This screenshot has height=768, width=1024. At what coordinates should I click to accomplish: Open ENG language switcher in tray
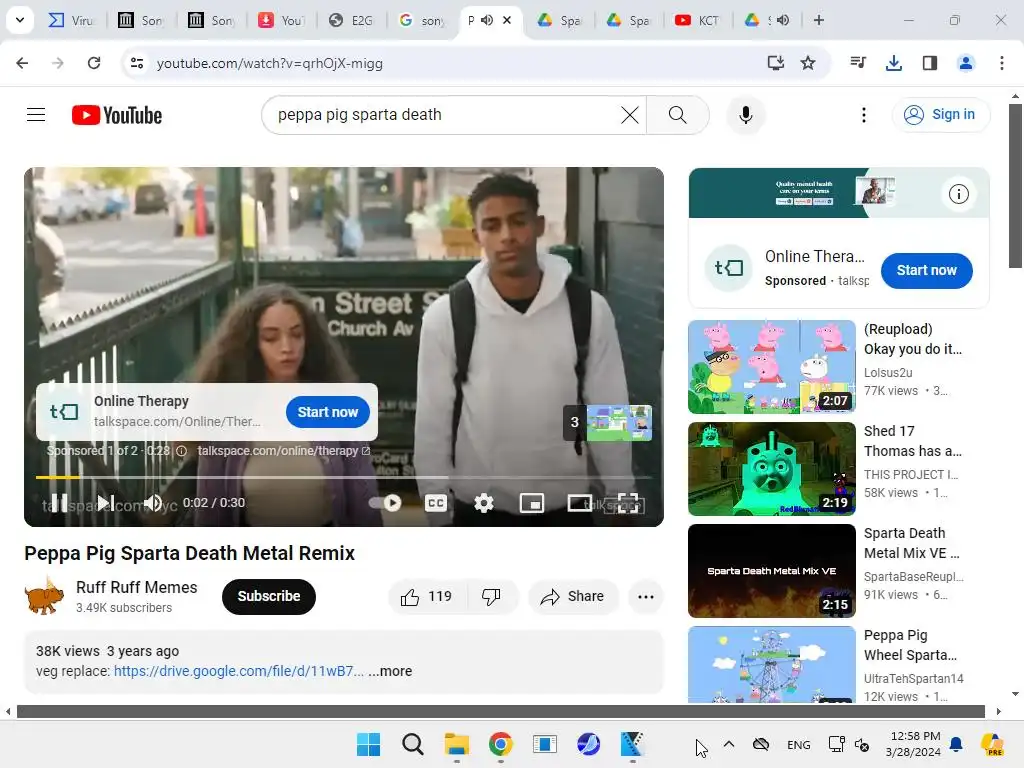799,745
